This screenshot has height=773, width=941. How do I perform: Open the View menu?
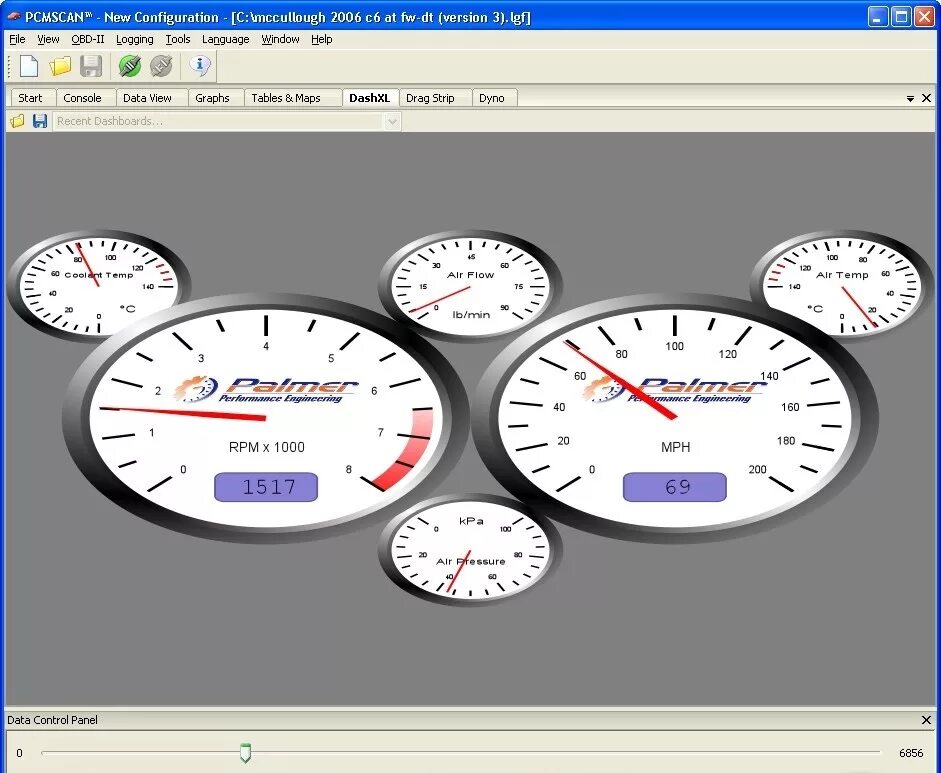[48, 39]
